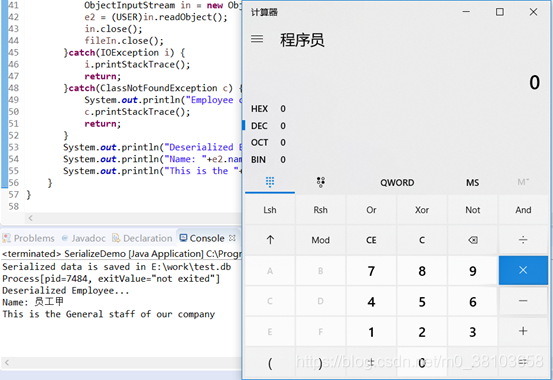Image resolution: width=553 pixels, height=380 pixels.
Task: Click the open parenthesis key
Action: point(270,362)
